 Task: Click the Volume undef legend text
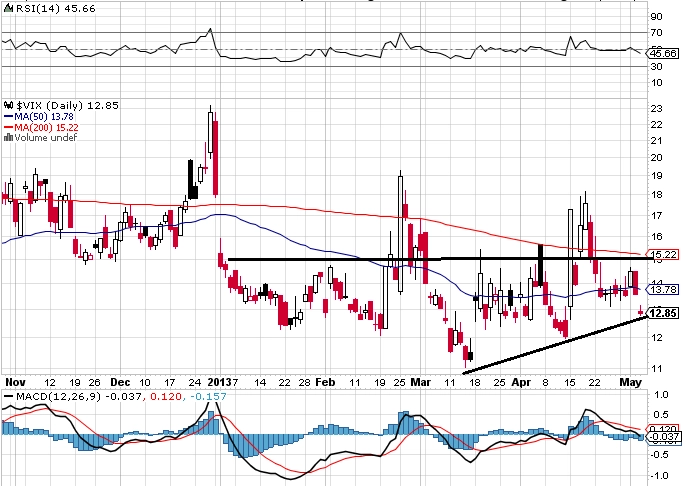coord(45,138)
